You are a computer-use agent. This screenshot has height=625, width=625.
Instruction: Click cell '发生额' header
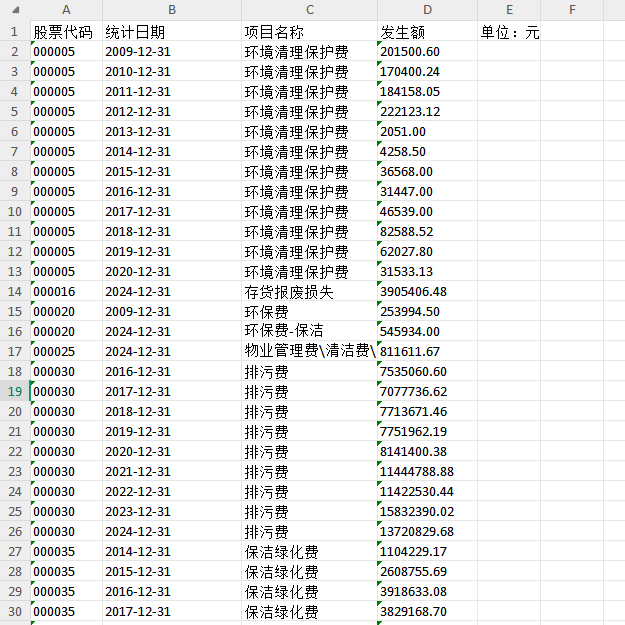(x=427, y=31)
